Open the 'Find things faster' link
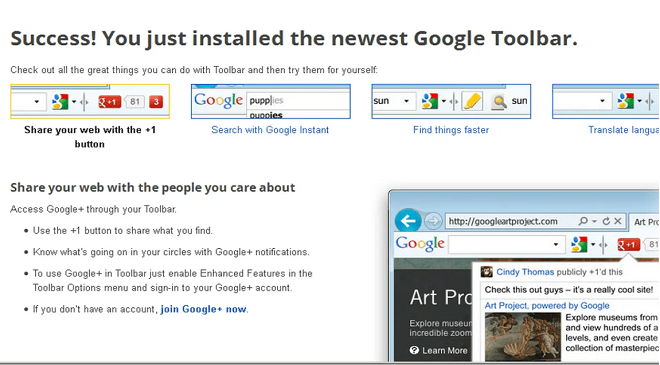The height and width of the screenshot is (365, 660). click(451, 130)
